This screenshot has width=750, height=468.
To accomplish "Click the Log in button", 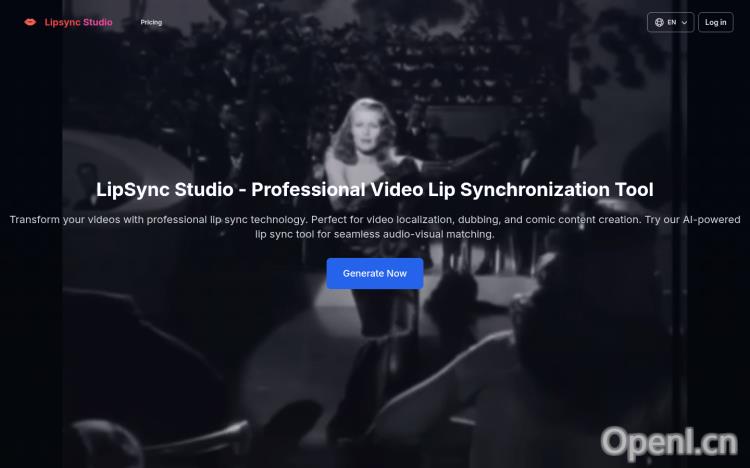I will pos(716,22).
